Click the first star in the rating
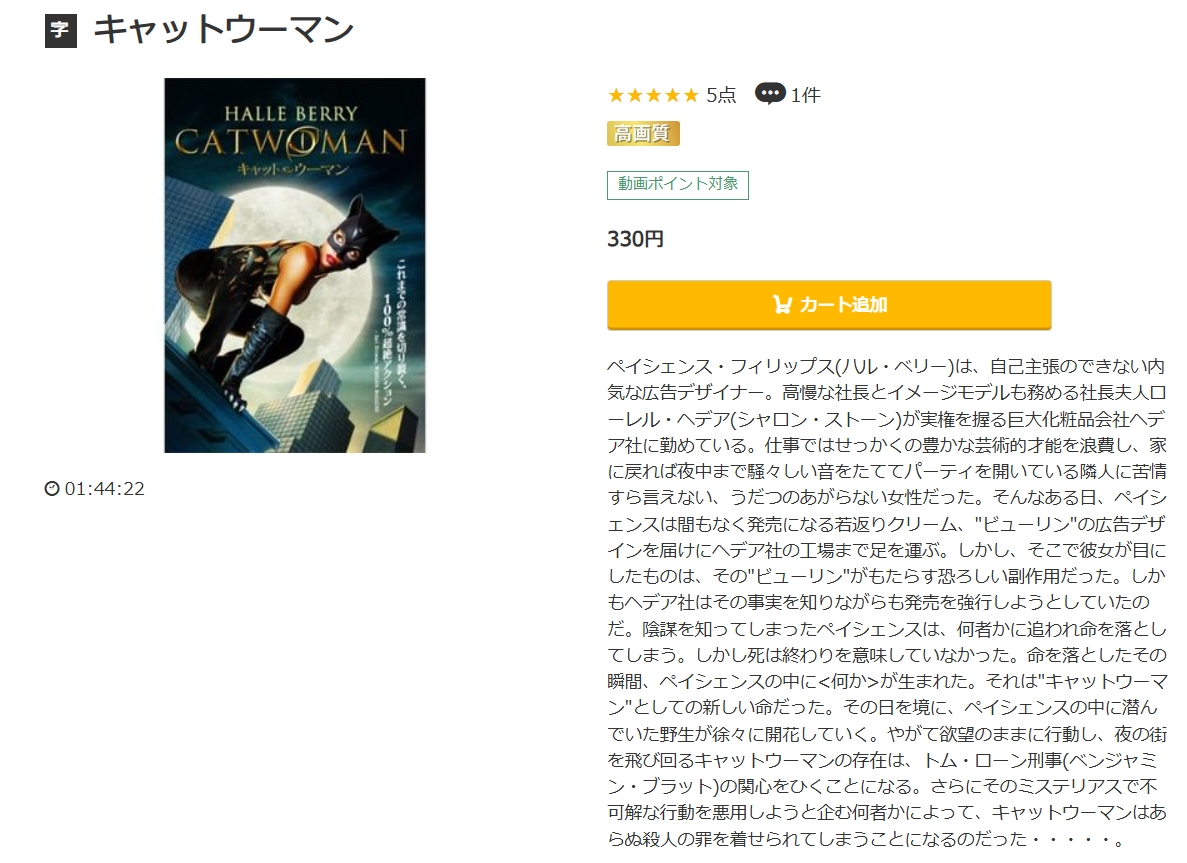Screen dimensions: 1187x863 (616, 95)
